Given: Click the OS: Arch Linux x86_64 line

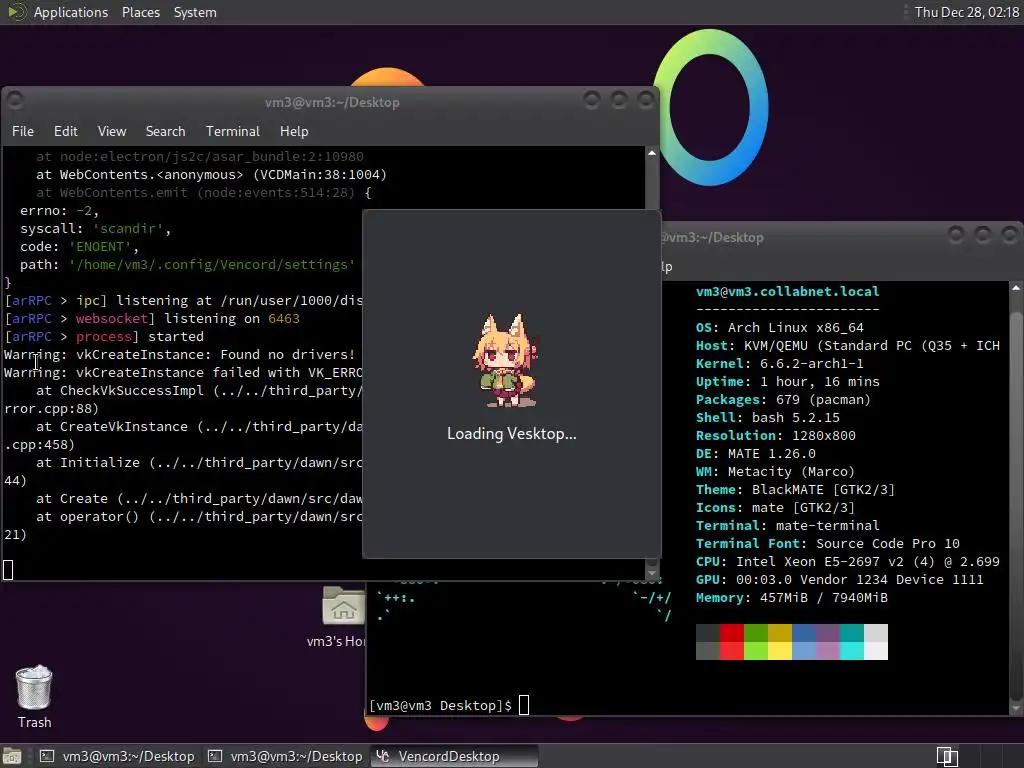Looking at the screenshot, I should click(x=780, y=328).
